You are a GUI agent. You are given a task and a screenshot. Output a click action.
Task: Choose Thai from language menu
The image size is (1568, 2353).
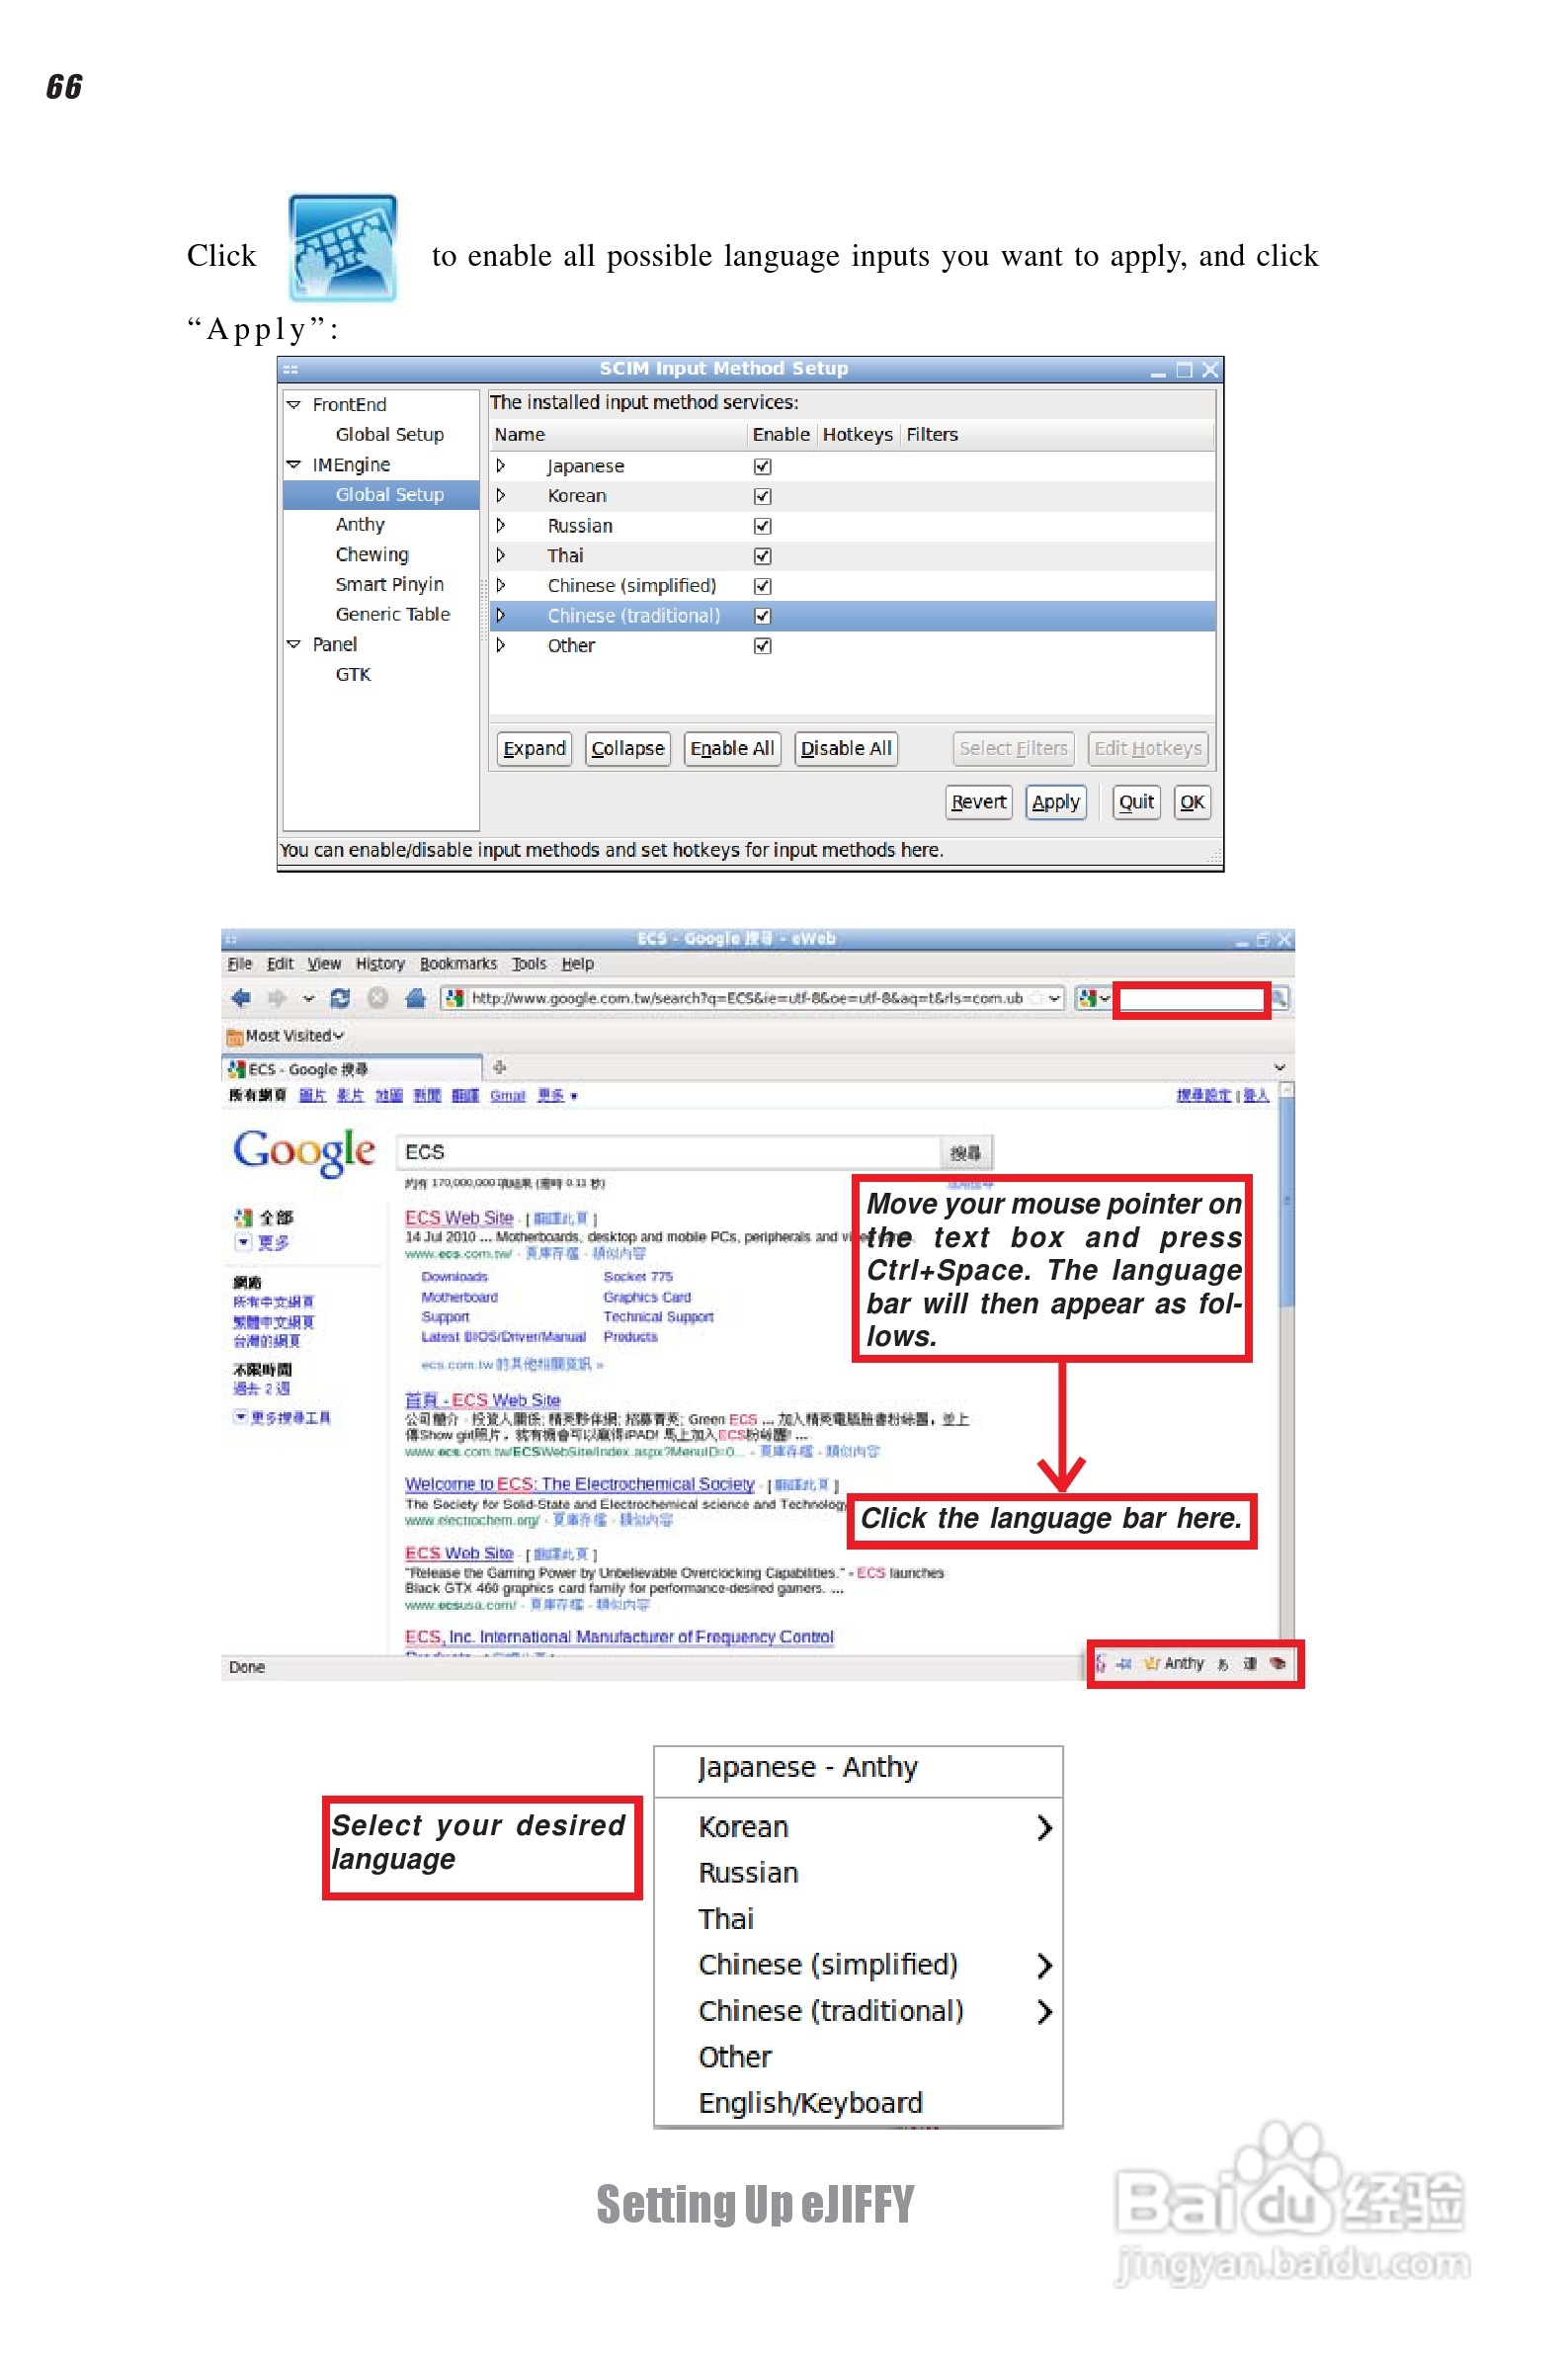[858, 1920]
